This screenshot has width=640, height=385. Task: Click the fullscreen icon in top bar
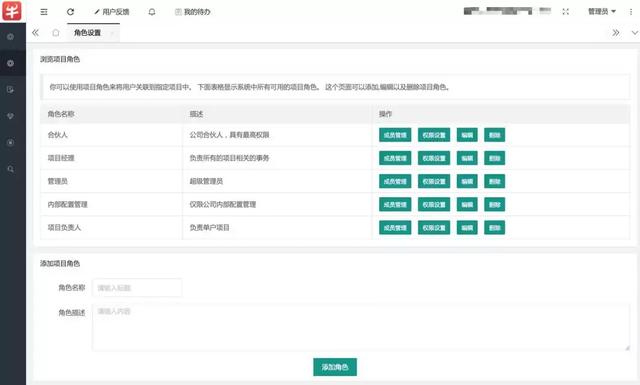pos(565,11)
